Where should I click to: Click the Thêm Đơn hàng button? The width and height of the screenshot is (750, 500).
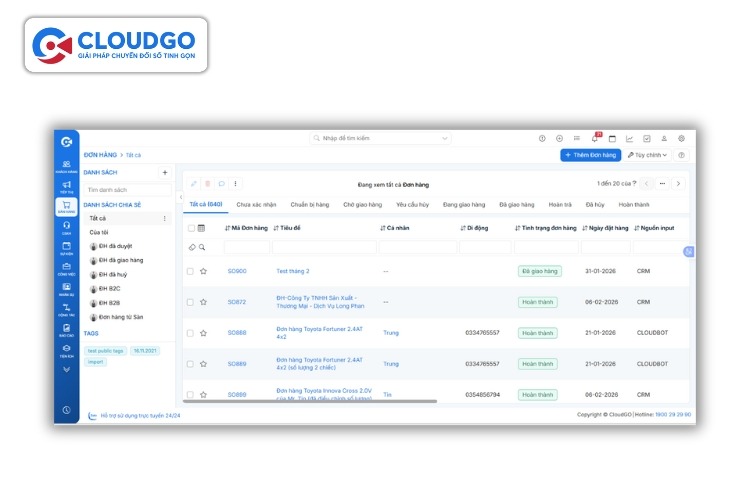pos(590,155)
